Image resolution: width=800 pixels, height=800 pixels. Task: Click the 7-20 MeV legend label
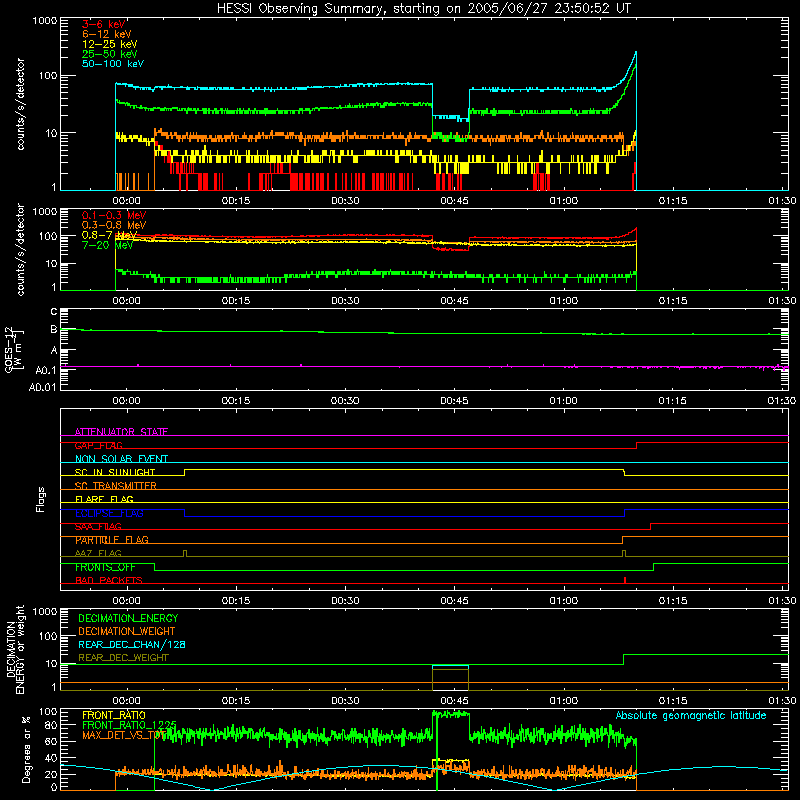tap(107, 245)
